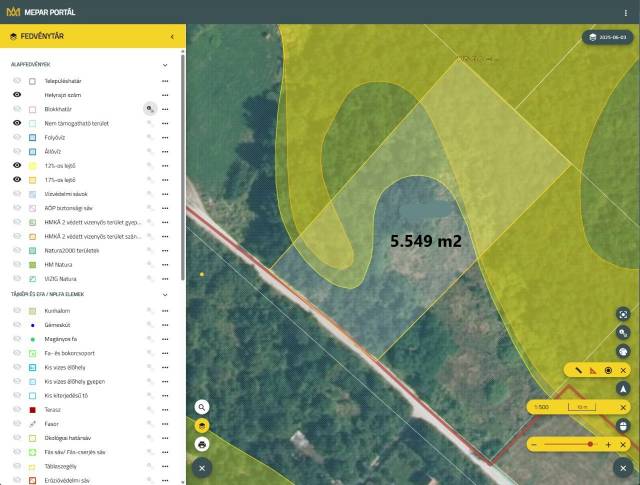Select the line distance measuring tool
640x485 pixels.
coord(579,370)
